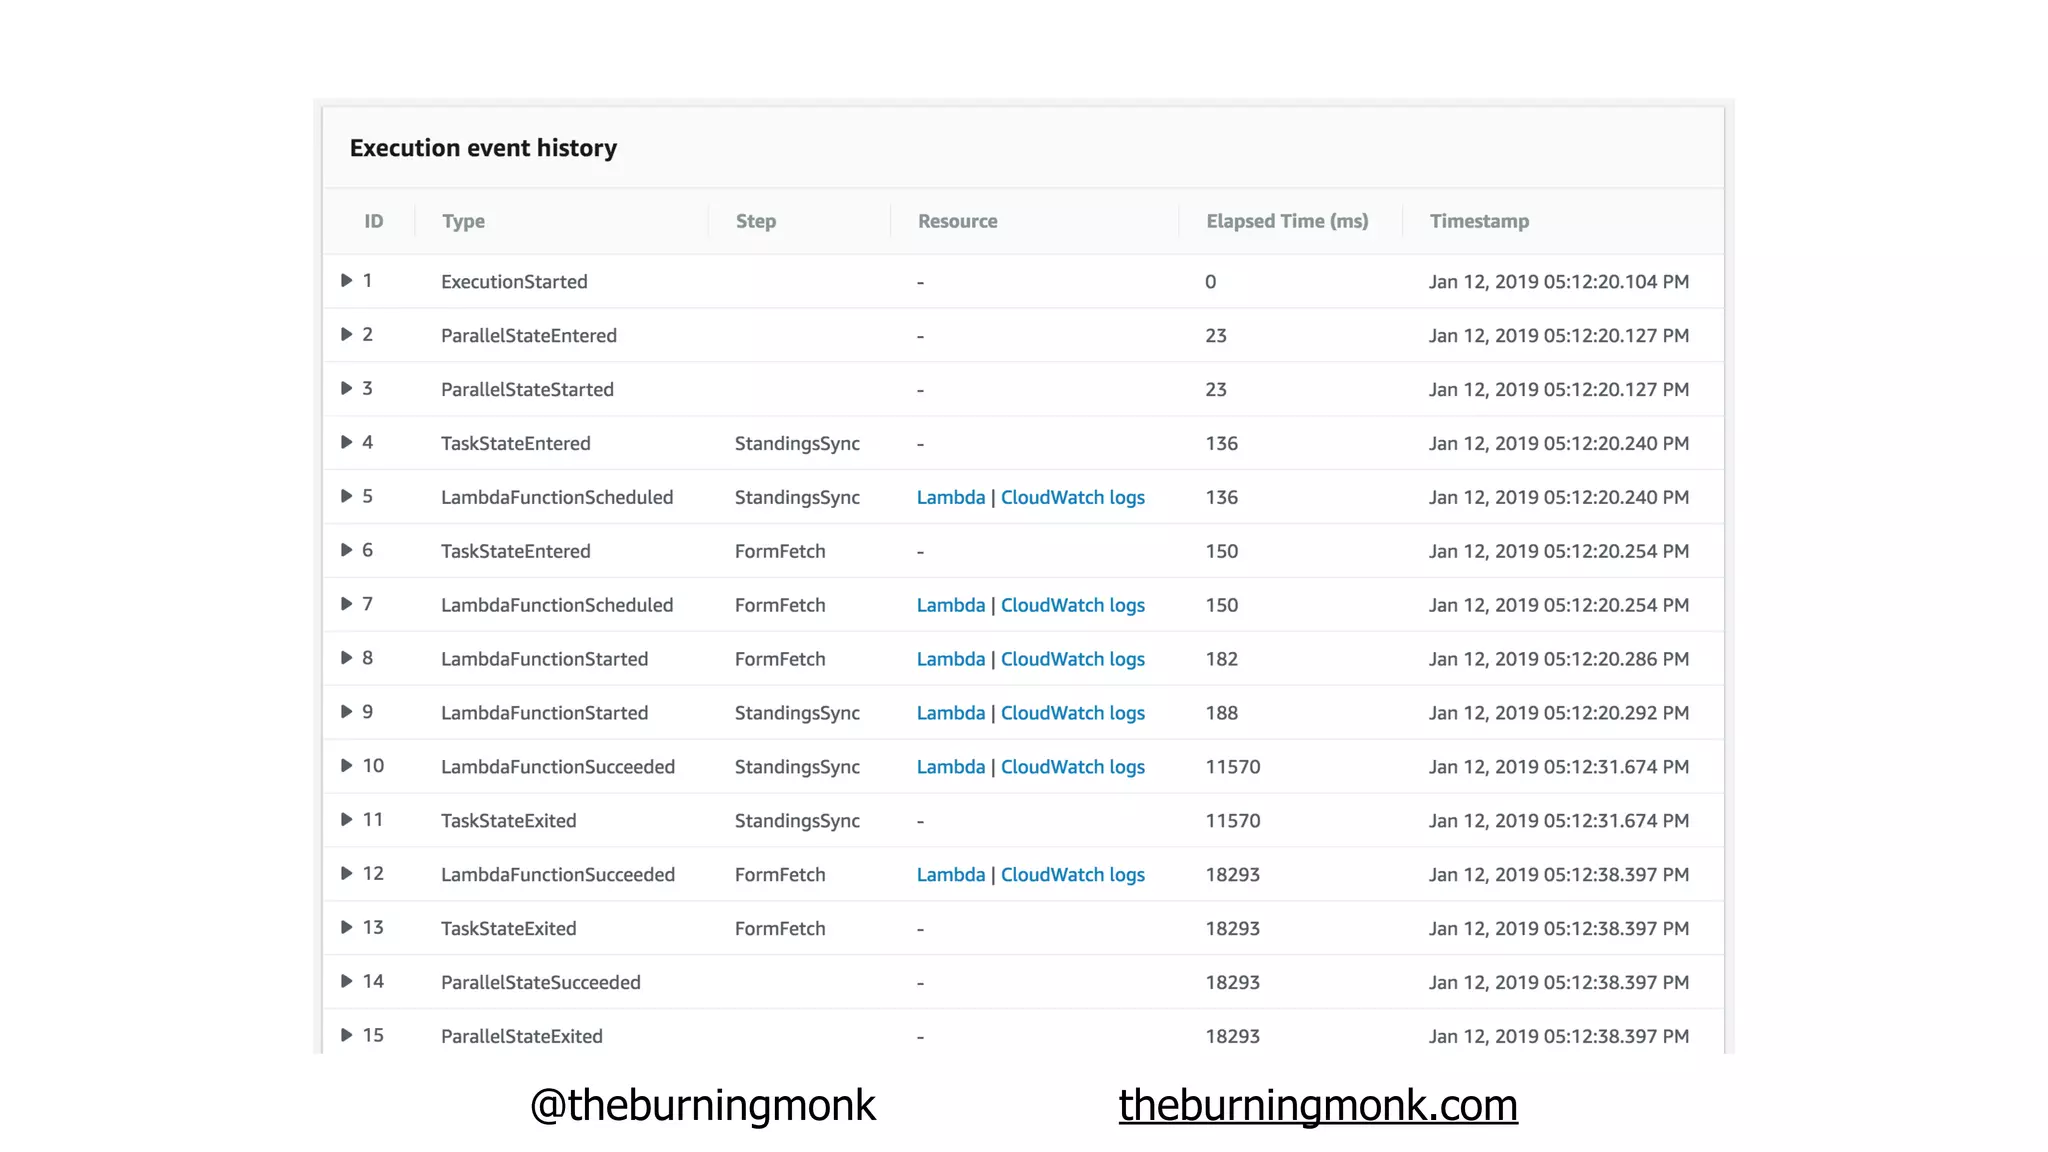
Task: Click Elapsed Time (ms) column header
Action: pyautogui.click(x=1287, y=221)
